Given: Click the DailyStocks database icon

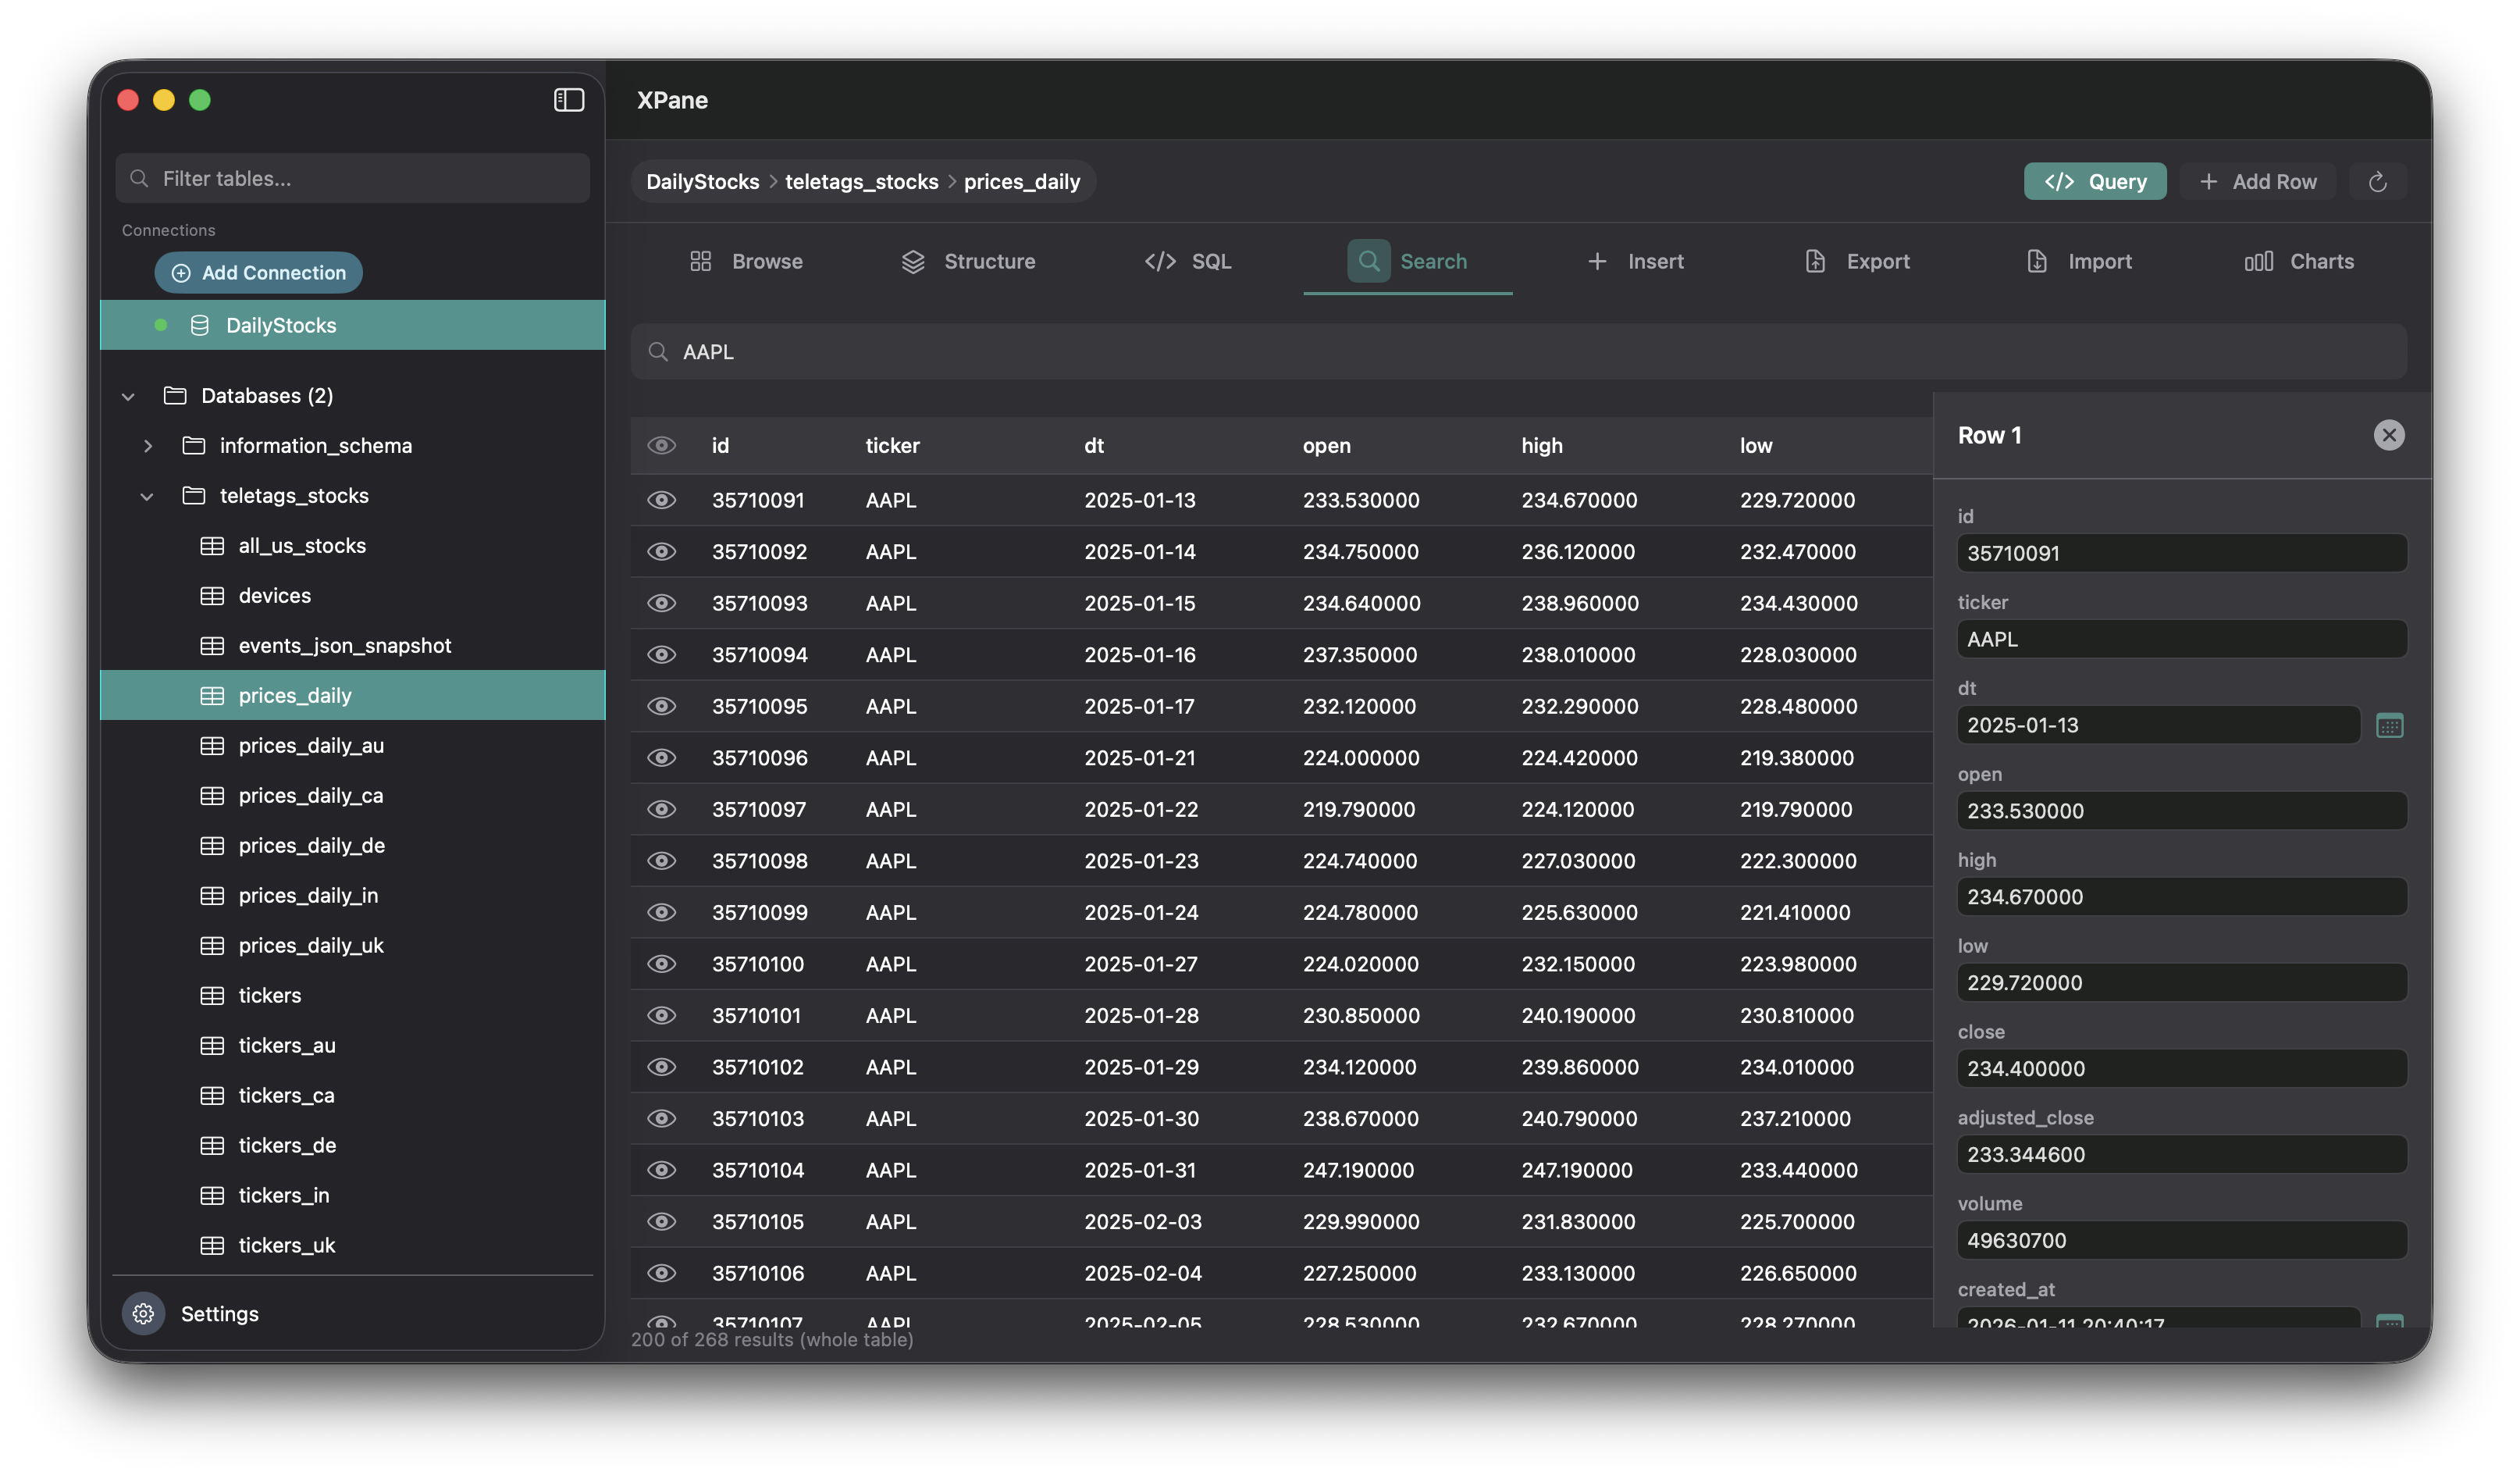Looking at the screenshot, I should point(200,325).
